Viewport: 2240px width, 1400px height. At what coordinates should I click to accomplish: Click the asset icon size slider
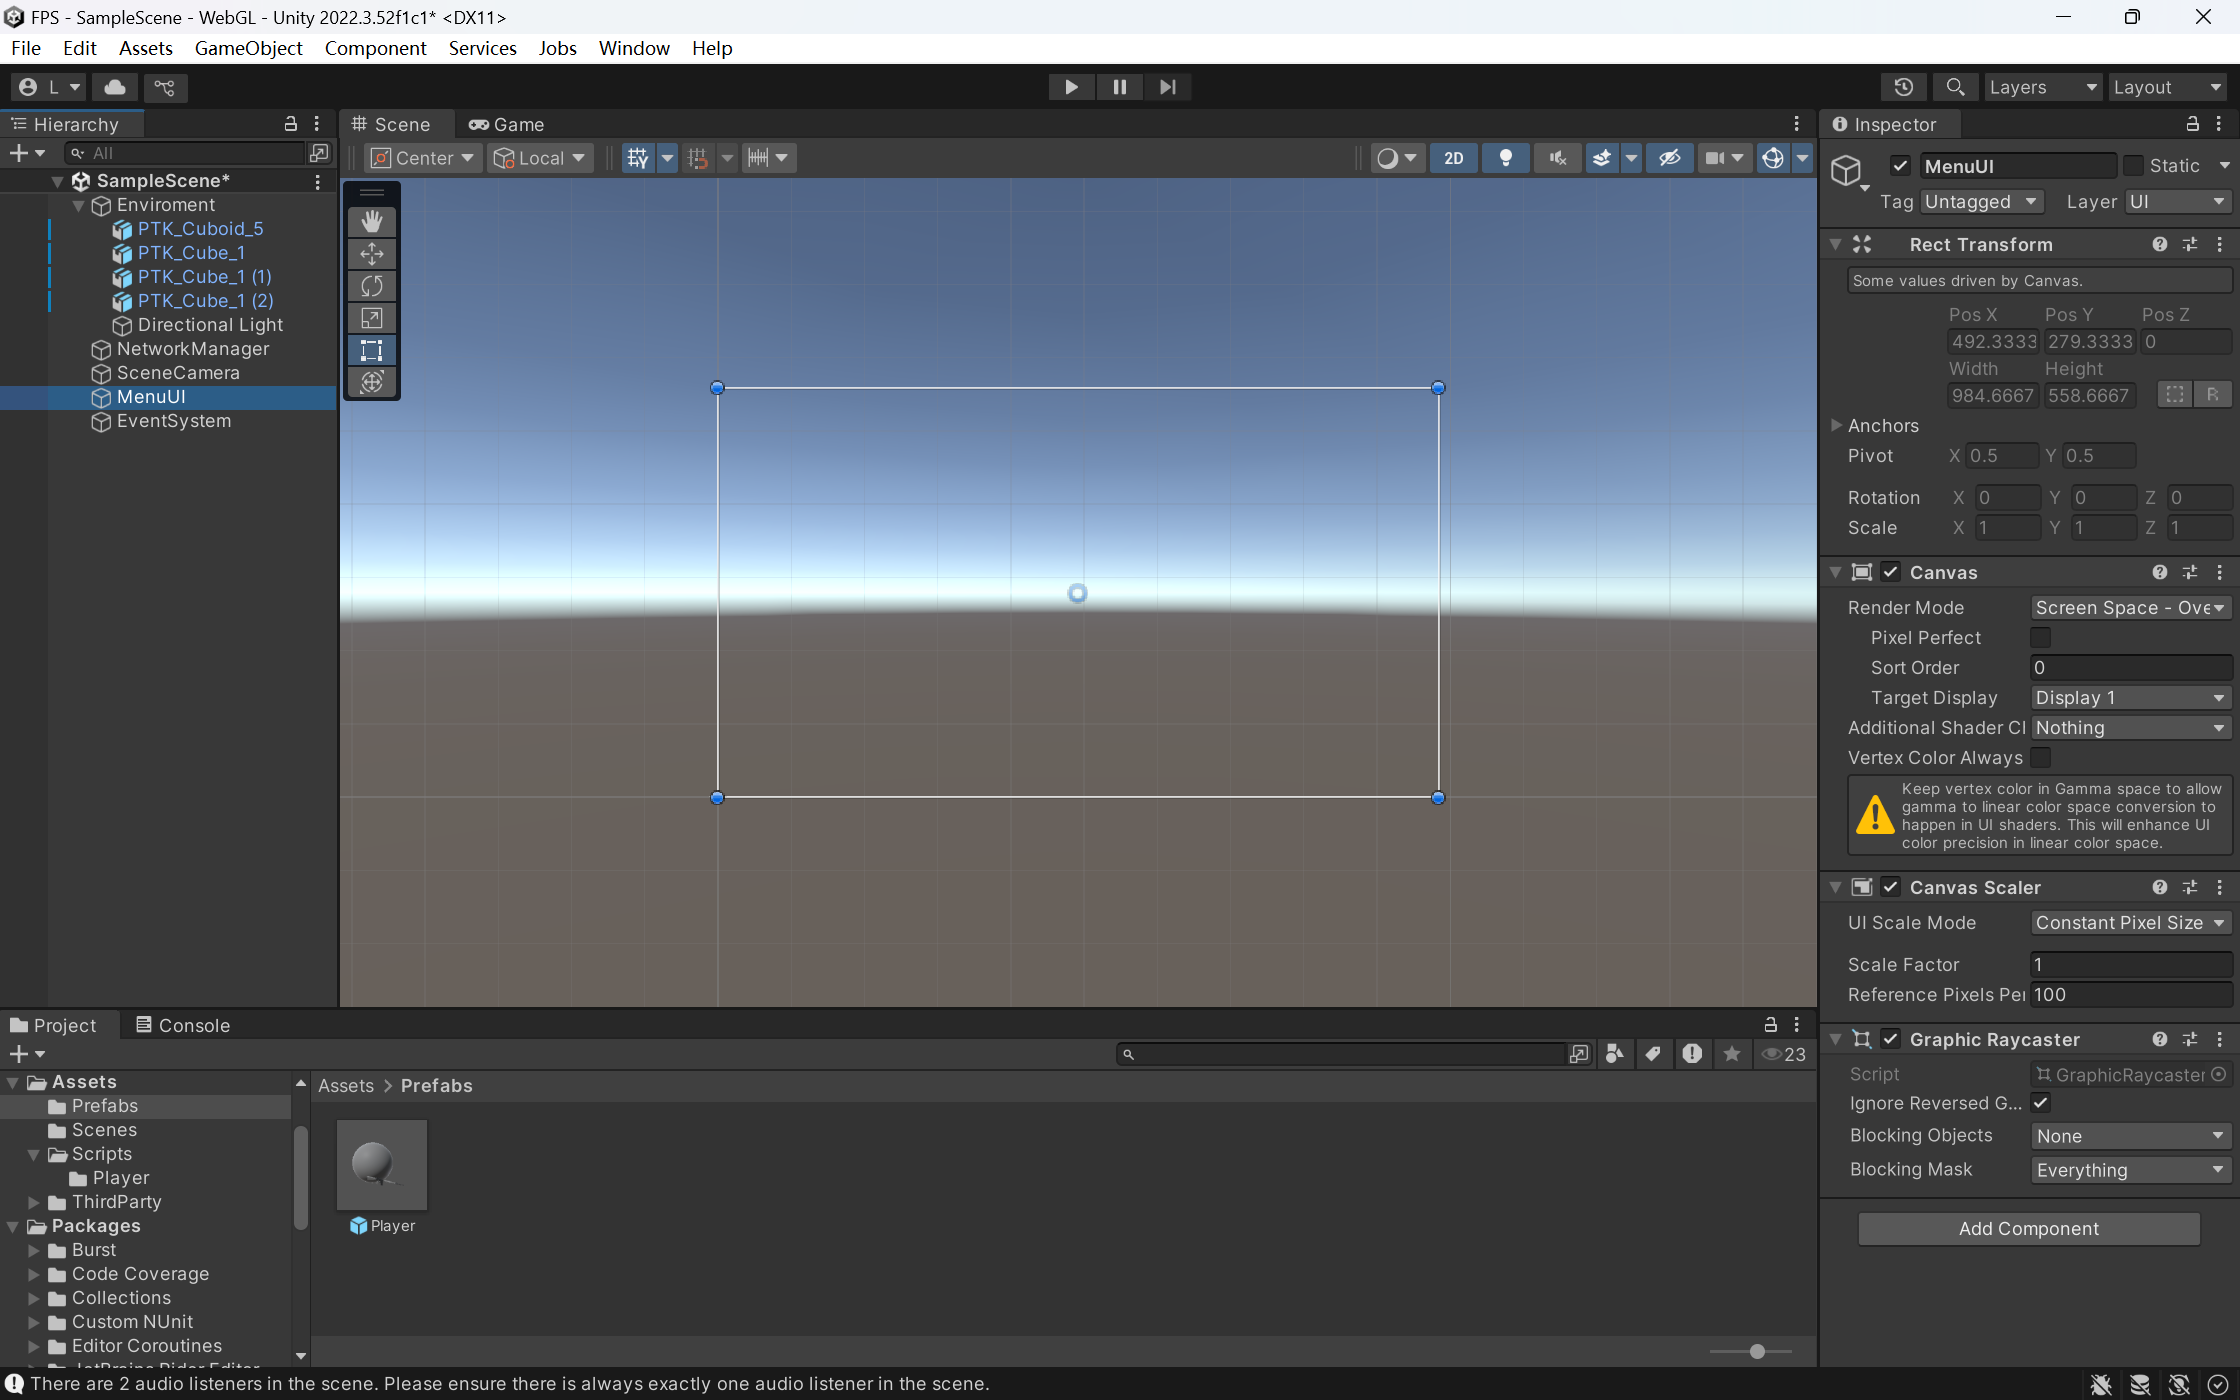pyautogui.click(x=1757, y=1352)
